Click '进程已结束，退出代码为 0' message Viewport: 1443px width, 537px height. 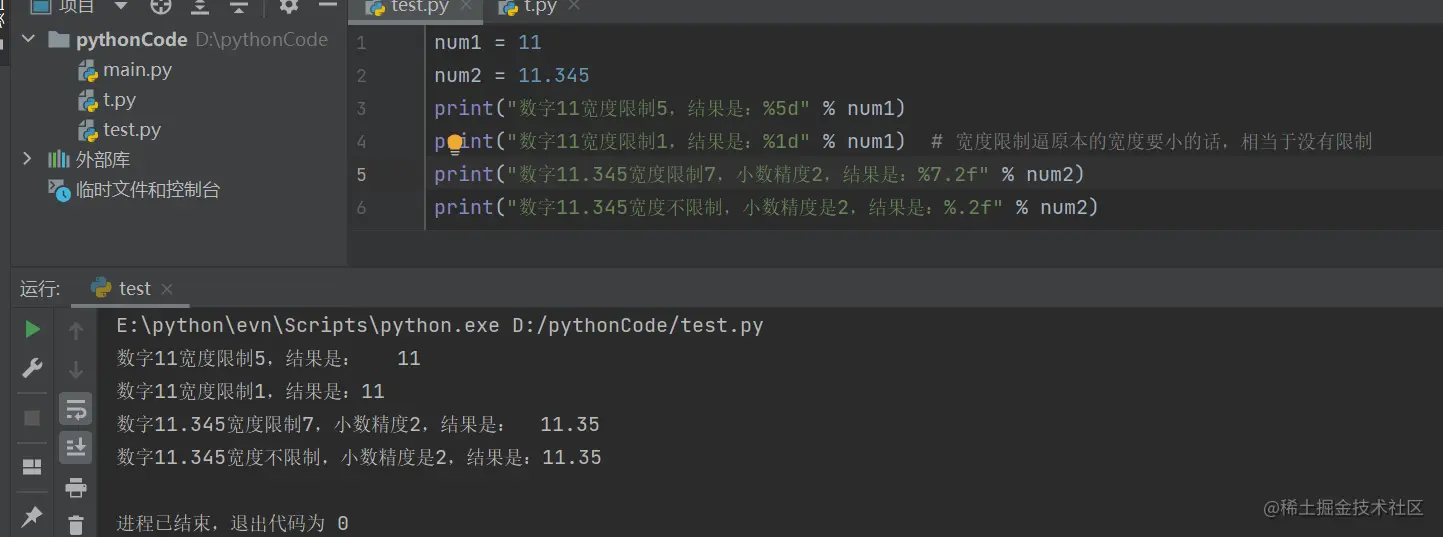click(x=232, y=523)
